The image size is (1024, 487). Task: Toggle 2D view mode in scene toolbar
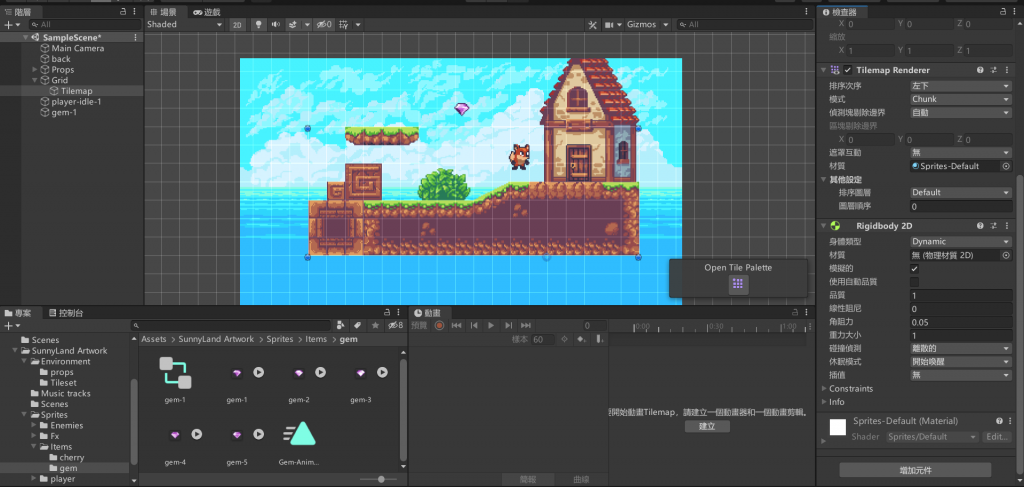tap(238, 24)
